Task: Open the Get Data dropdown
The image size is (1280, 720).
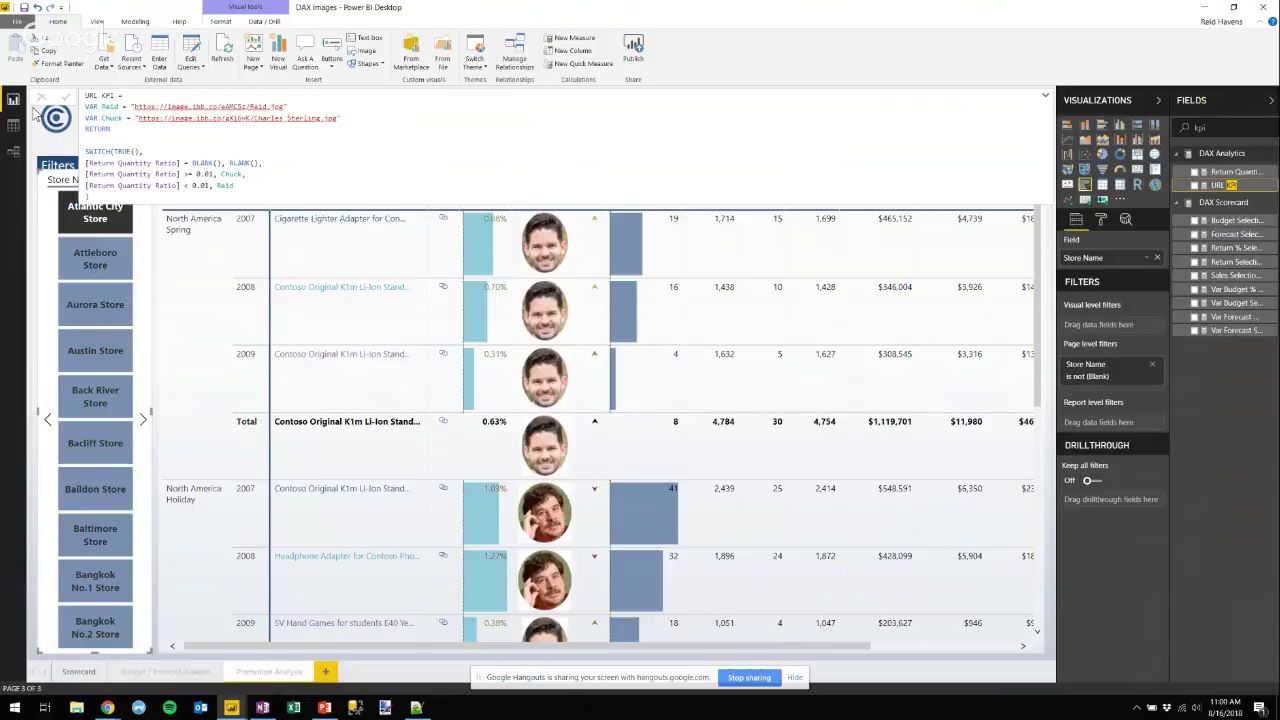Action: click(104, 52)
